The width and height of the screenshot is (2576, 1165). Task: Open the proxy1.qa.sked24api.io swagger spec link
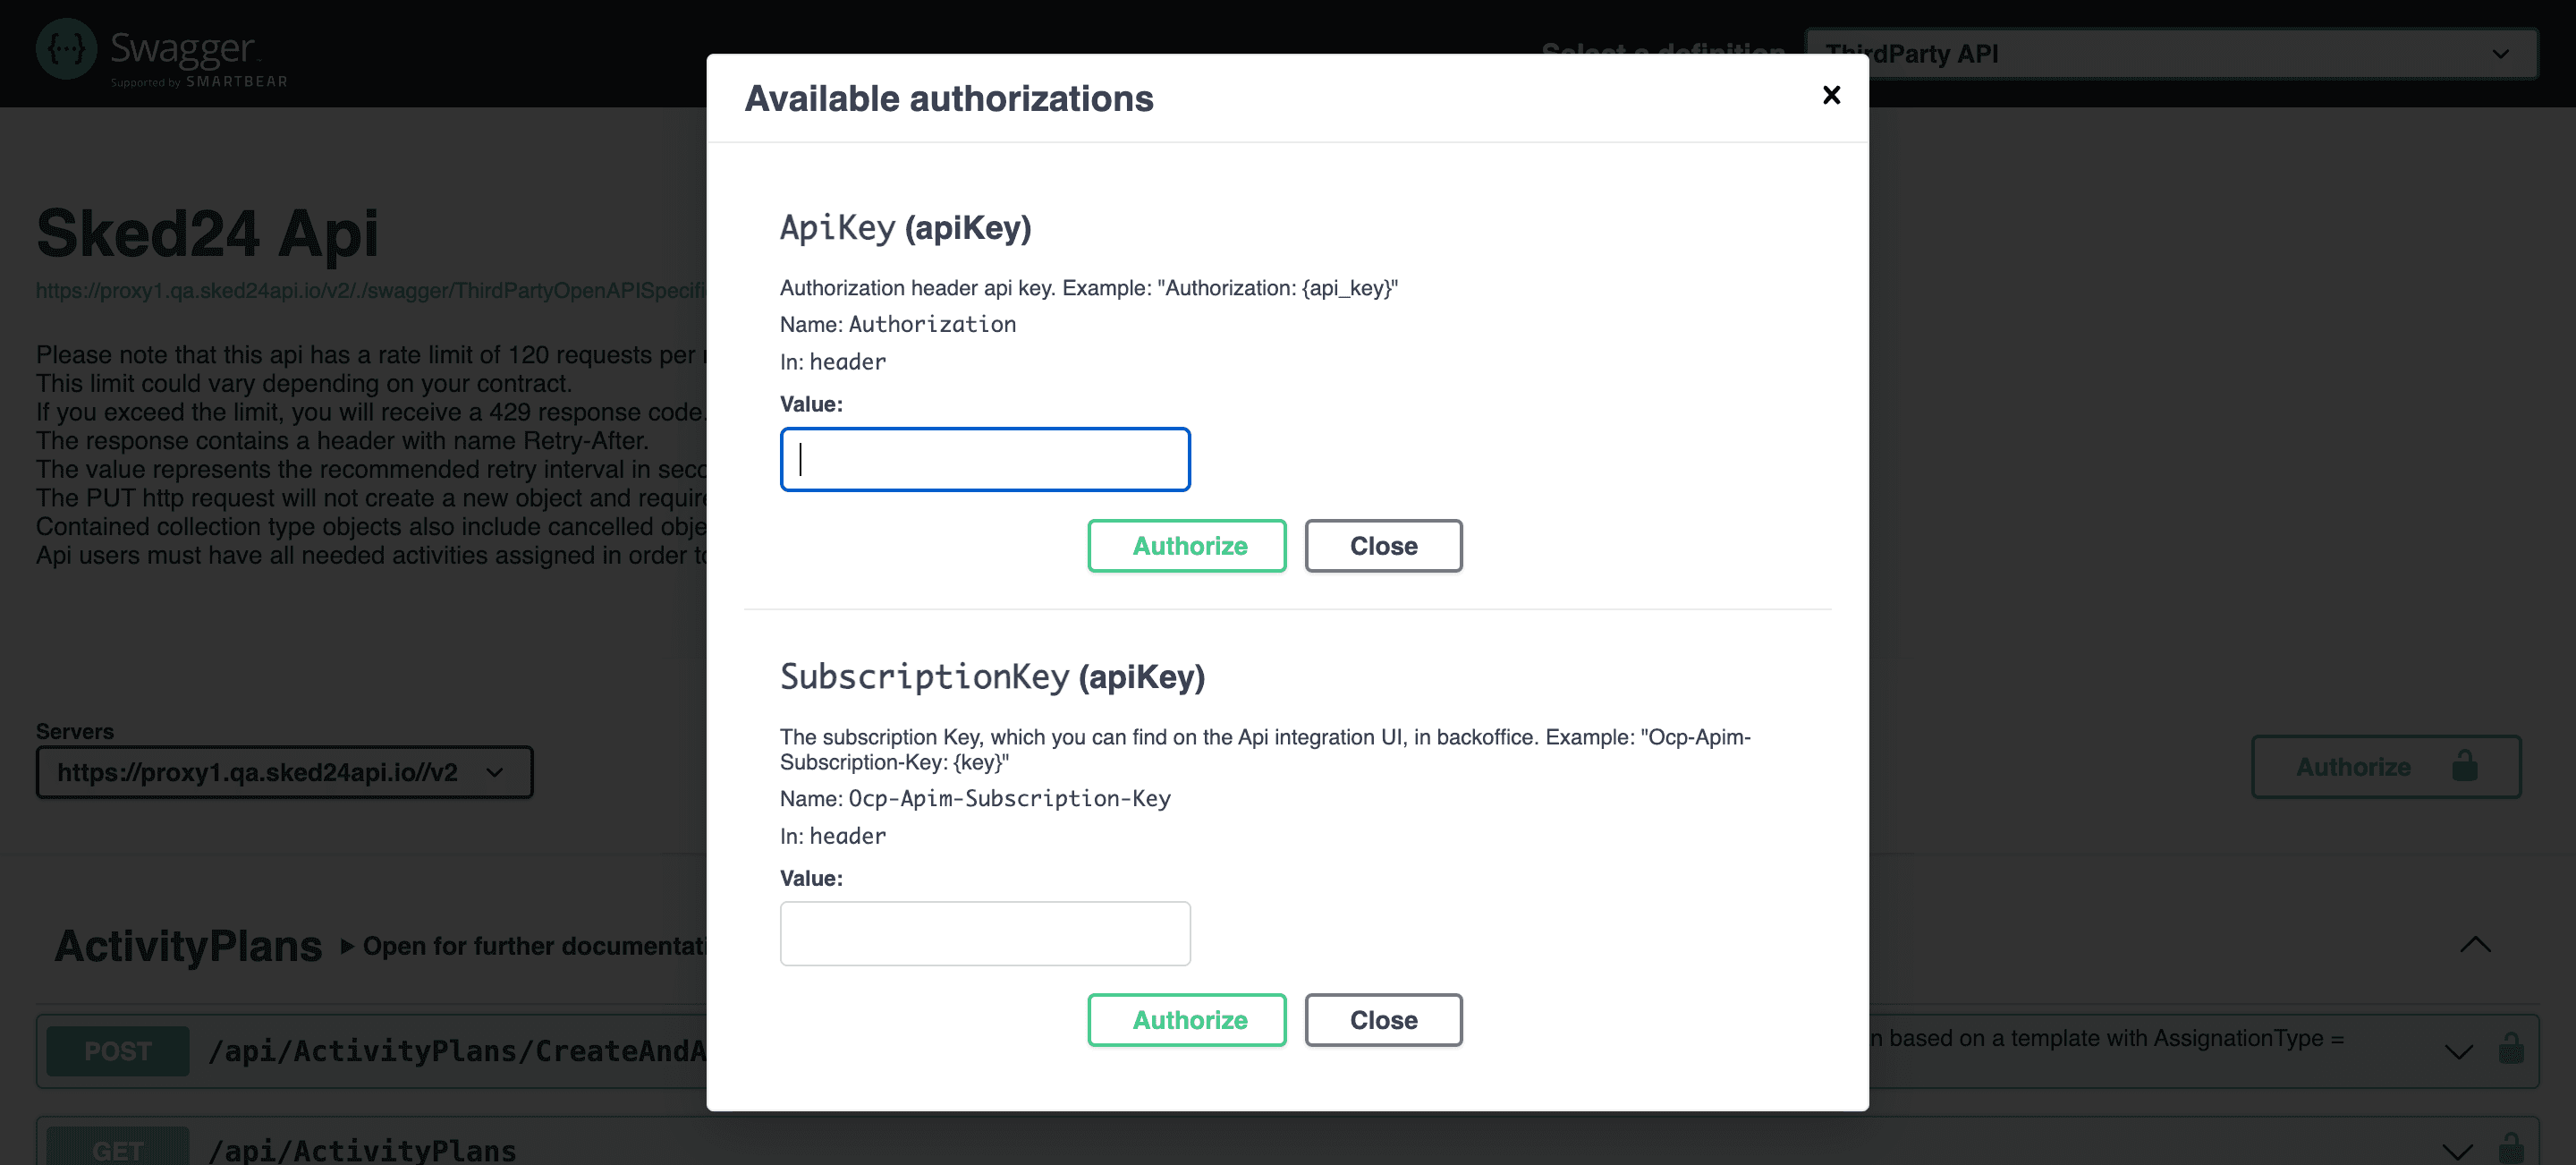pyautogui.click(x=371, y=290)
